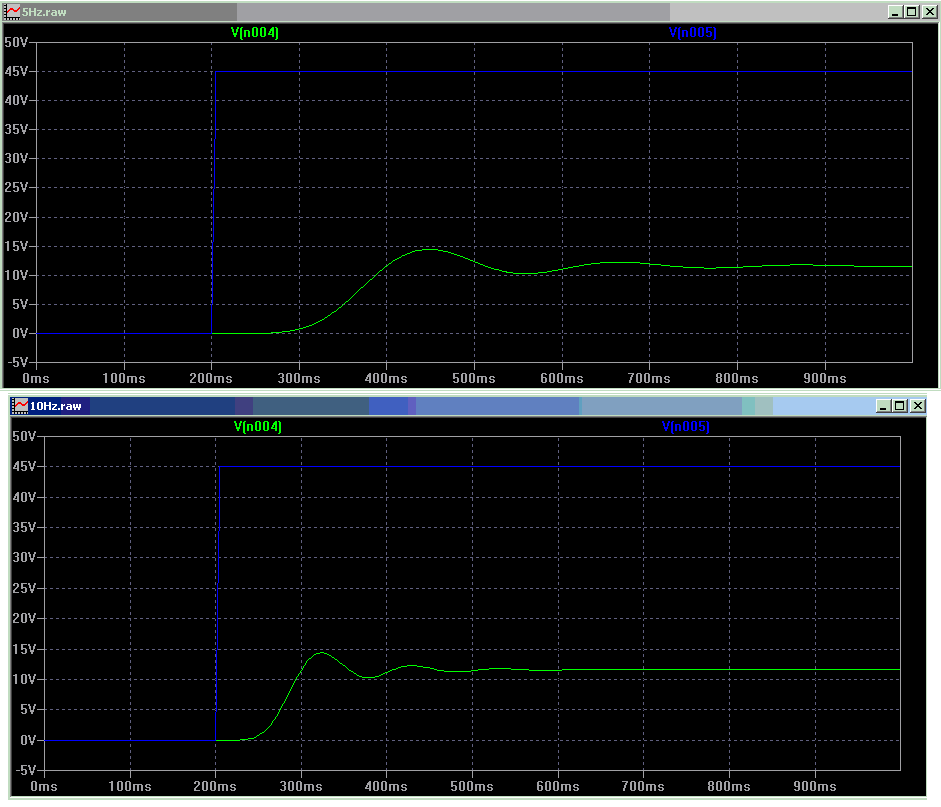The width and height of the screenshot is (941, 807).
Task: Click the 50V axis label in 10Hz.raw plot
Action: pyautogui.click(x=24, y=437)
